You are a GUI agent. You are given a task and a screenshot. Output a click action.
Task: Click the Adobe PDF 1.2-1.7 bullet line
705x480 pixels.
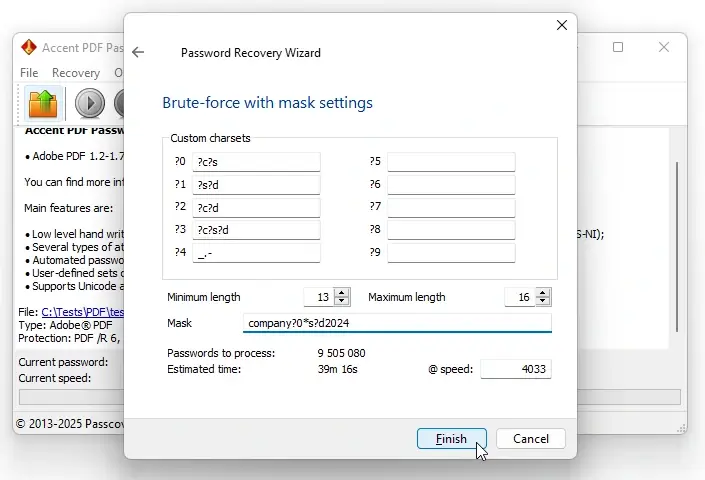click(74, 156)
